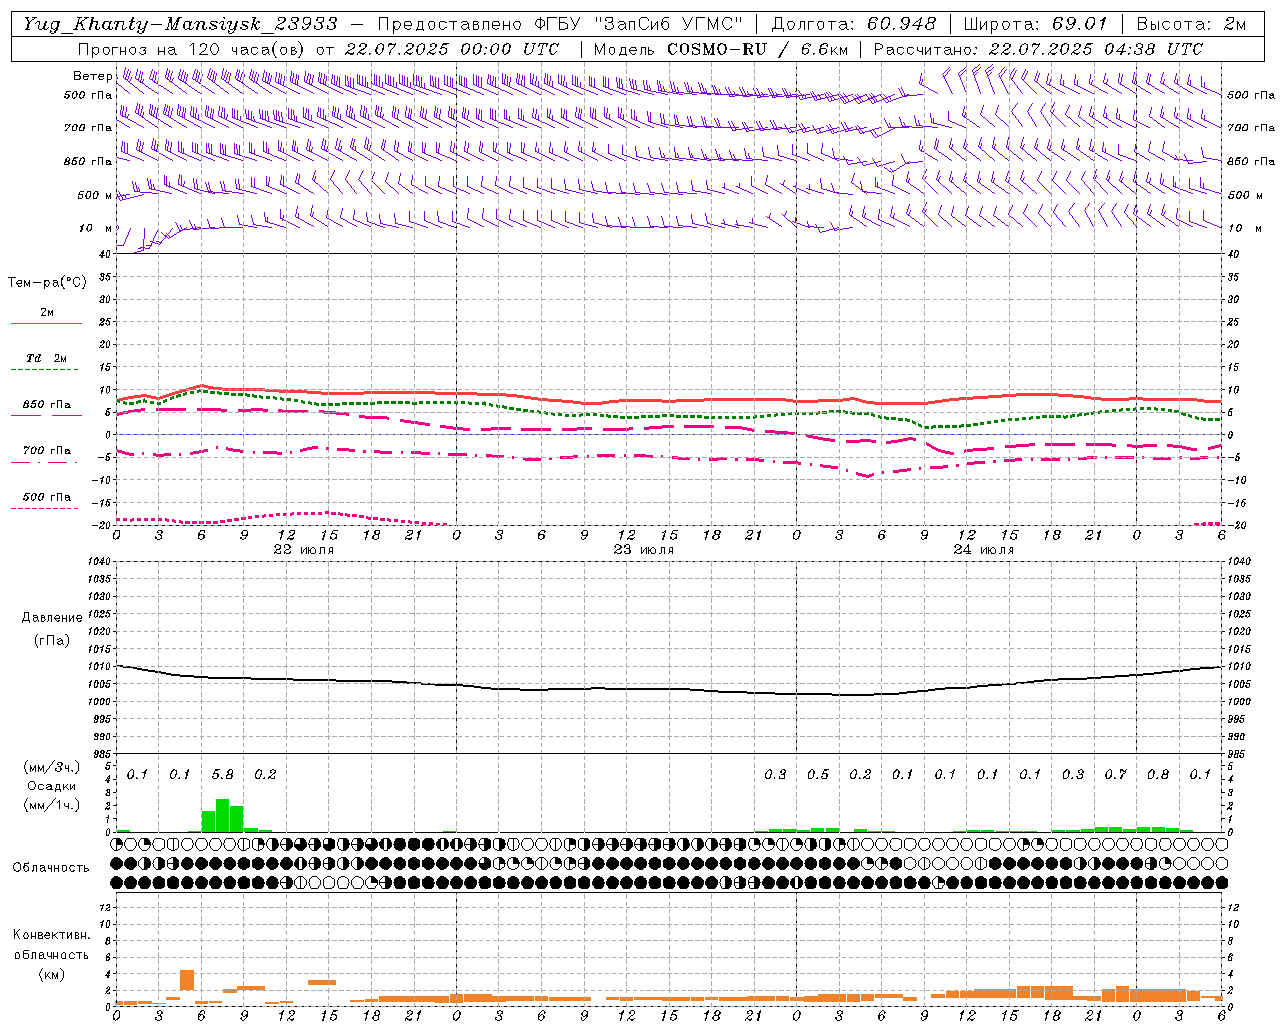
Task: Click 'Рассчитано: 22.07.2025 04:38 UTC' timestamp
Action: click(1038, 49)
